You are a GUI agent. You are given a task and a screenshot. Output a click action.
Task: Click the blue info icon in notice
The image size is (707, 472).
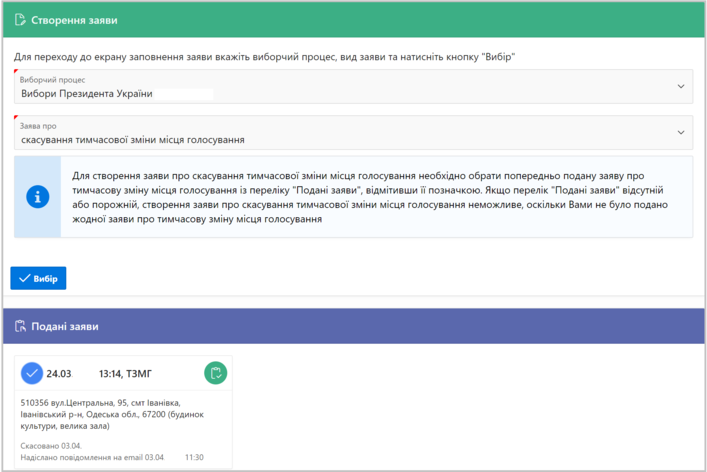pos(37,197)
